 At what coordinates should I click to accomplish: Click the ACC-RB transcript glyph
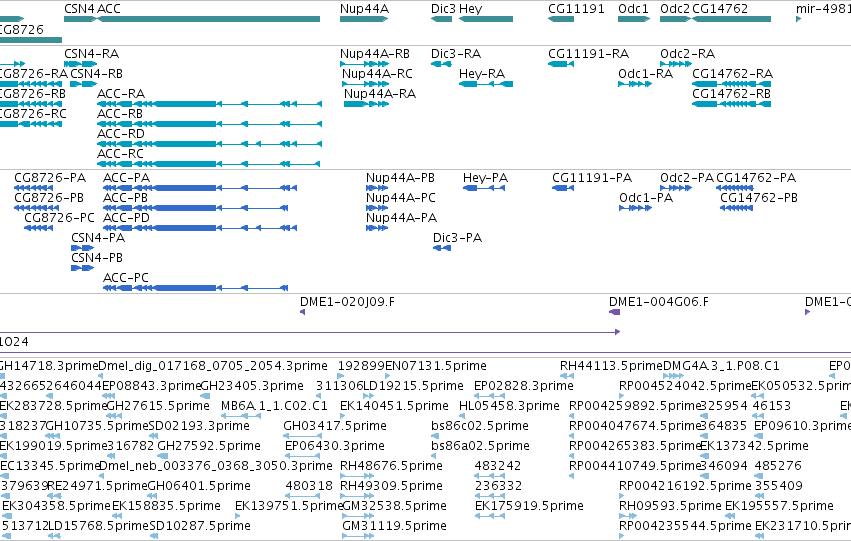209,124
